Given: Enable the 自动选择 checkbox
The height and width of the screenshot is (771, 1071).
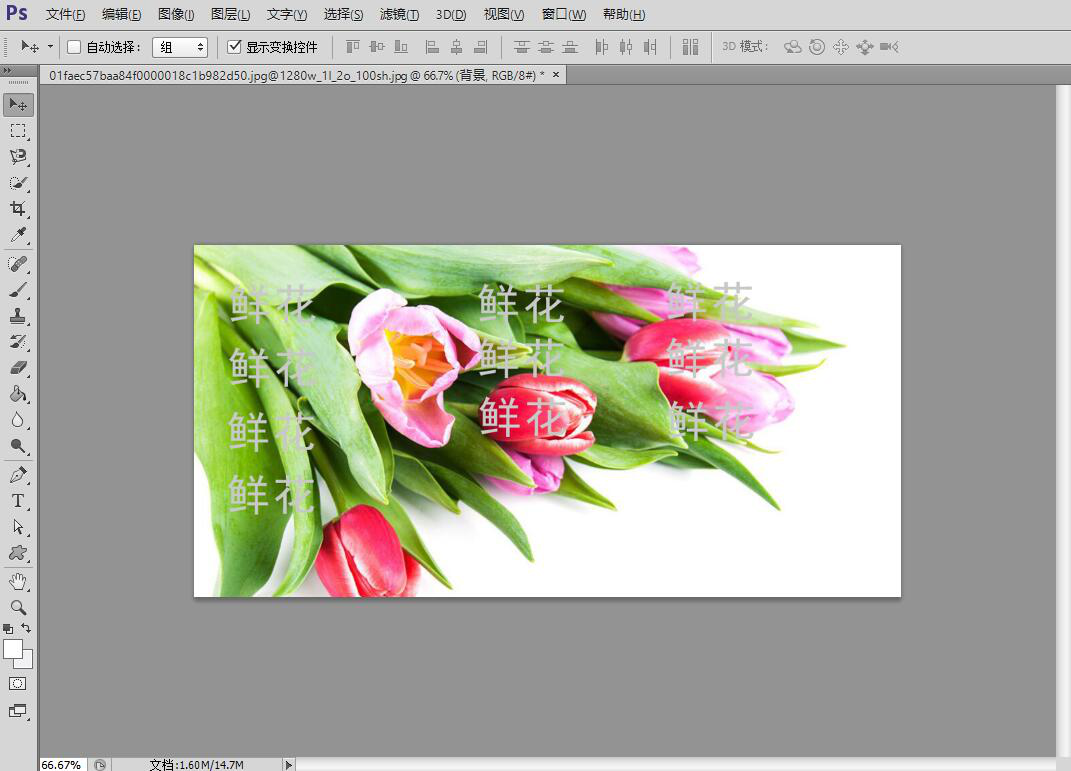Looking at the screenshot, I should 74,47.
